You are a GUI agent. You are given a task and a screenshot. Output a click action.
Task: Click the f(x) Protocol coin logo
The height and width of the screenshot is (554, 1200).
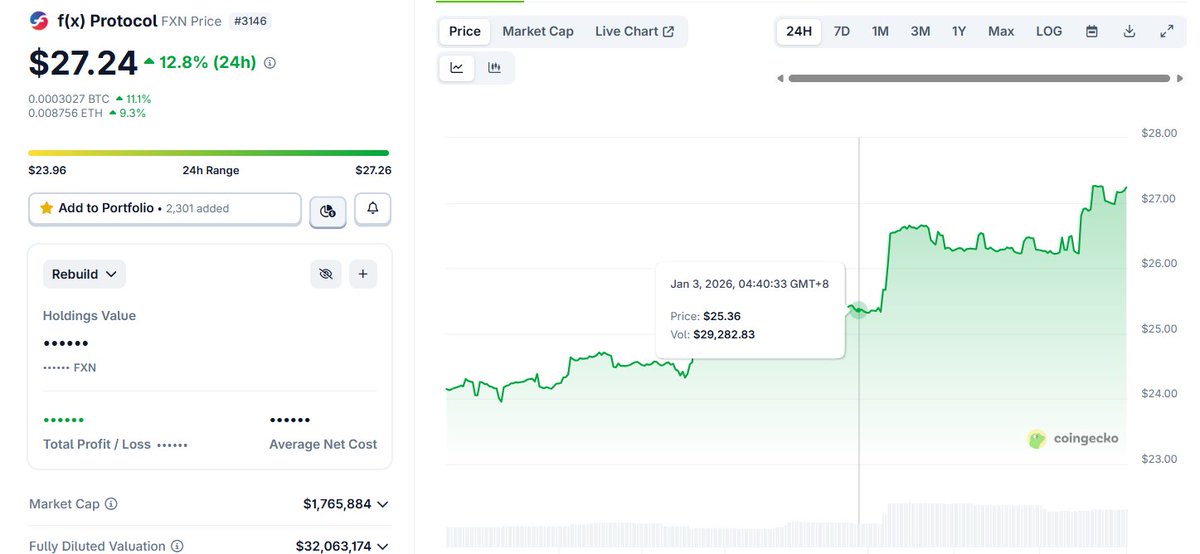pos(39,21)
